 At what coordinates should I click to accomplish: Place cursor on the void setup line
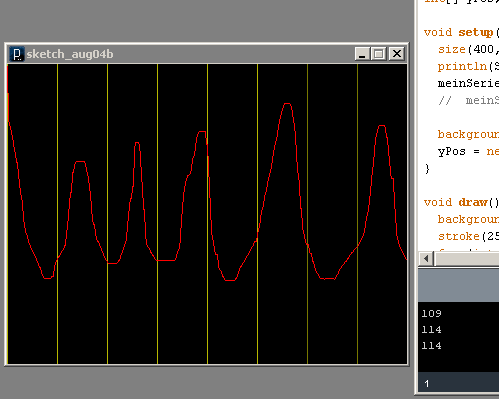coord(461,32)
